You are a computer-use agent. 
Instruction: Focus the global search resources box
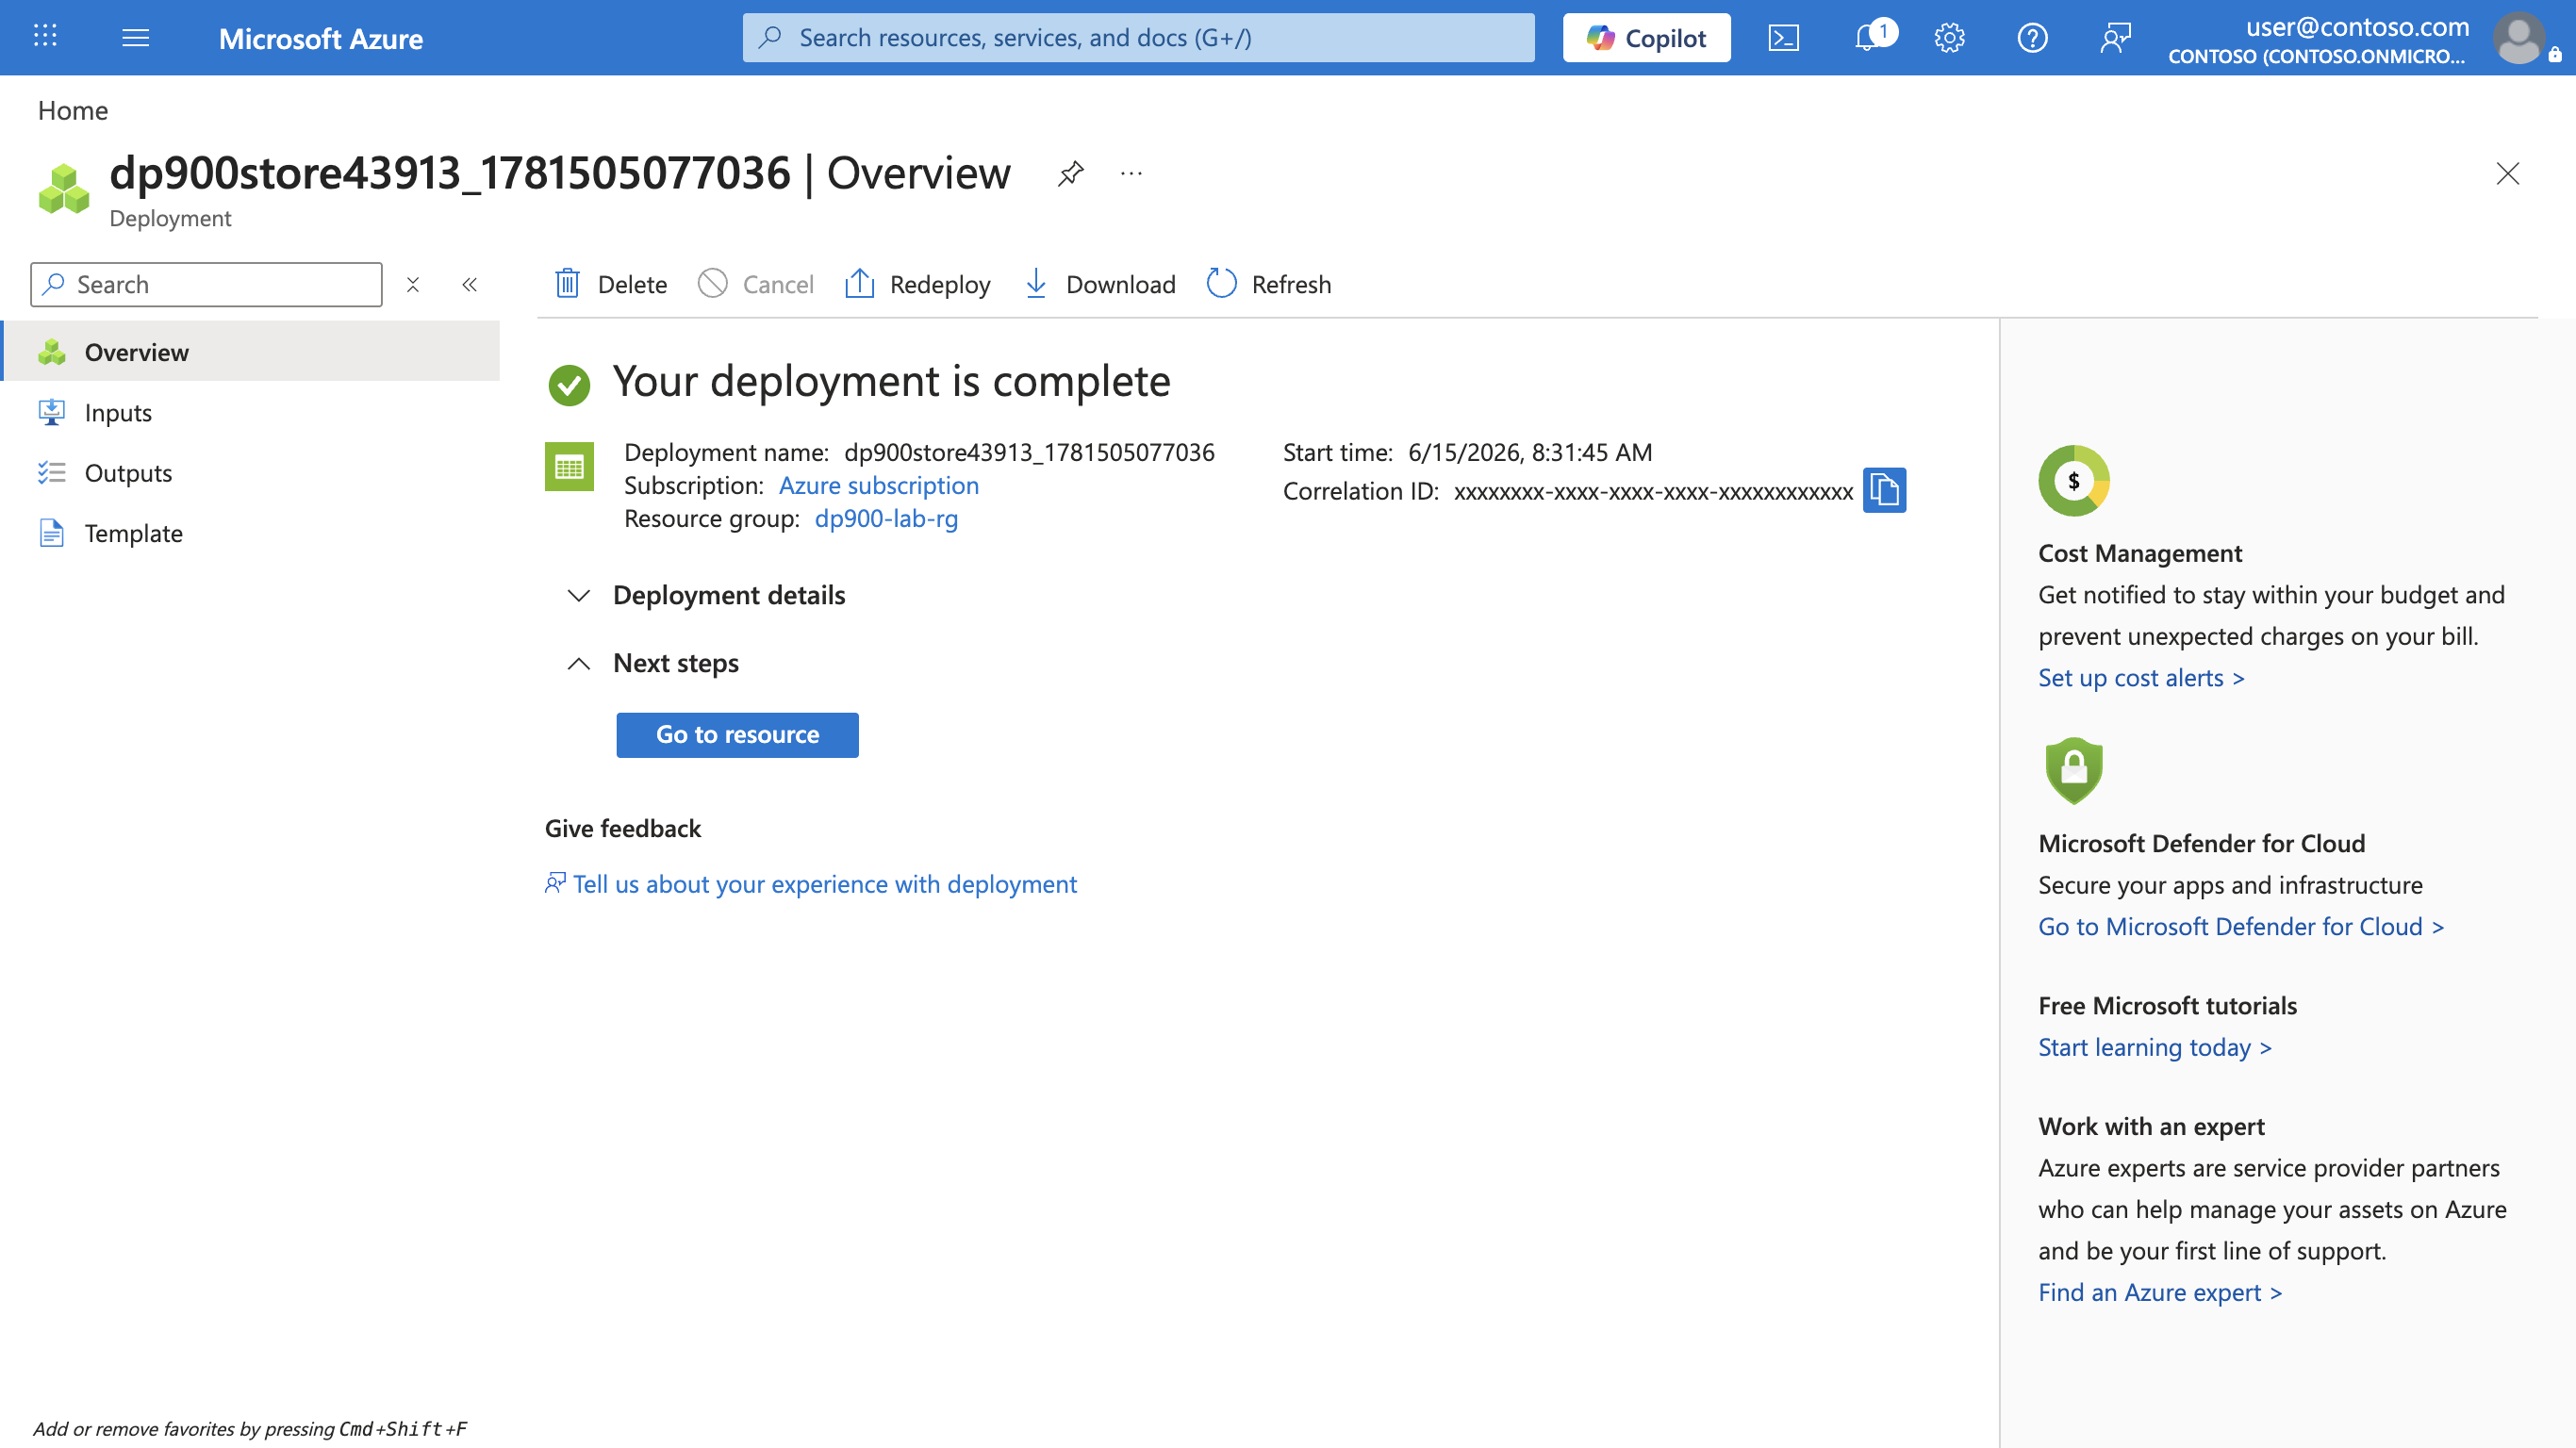coord(1138,38)
